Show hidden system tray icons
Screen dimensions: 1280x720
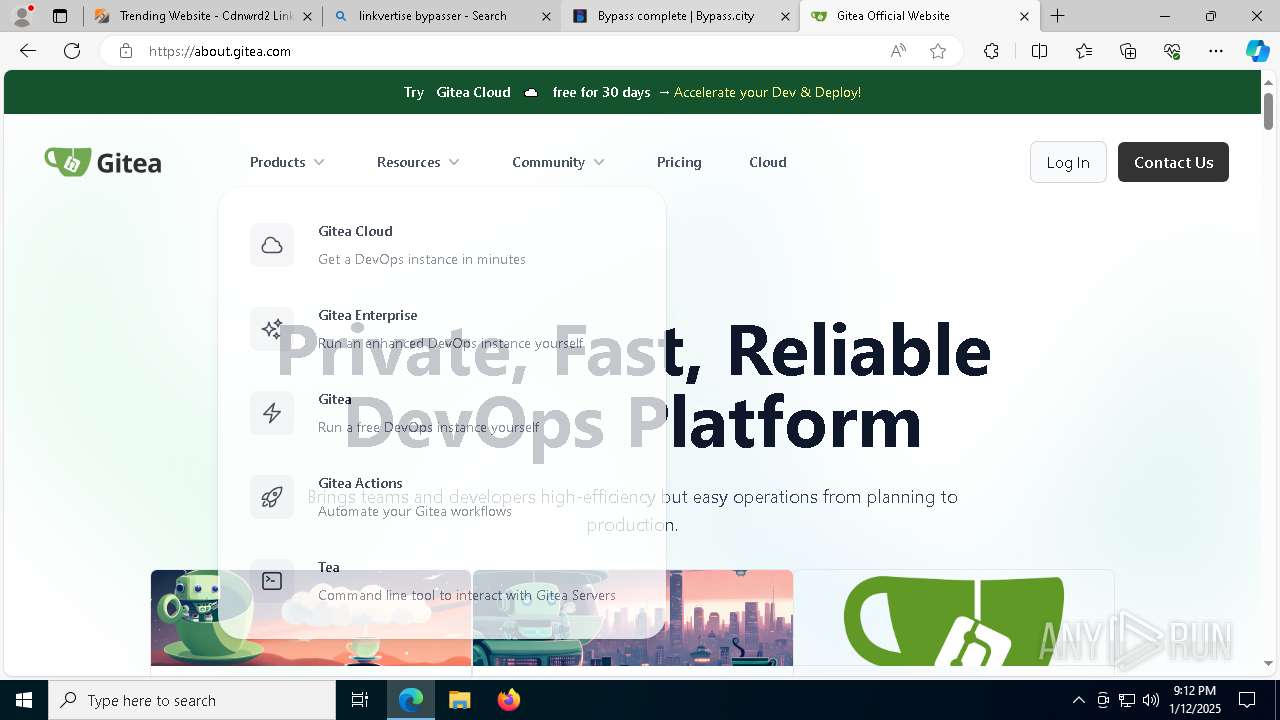click(1078, 700)
